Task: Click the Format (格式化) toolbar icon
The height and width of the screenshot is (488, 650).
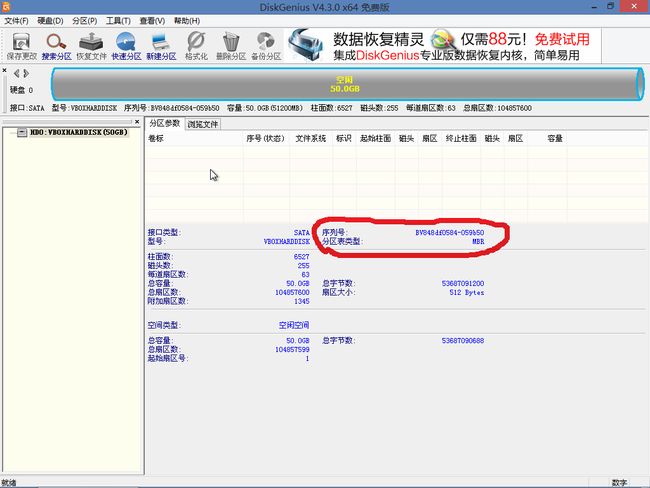Action: click(196, 46)
